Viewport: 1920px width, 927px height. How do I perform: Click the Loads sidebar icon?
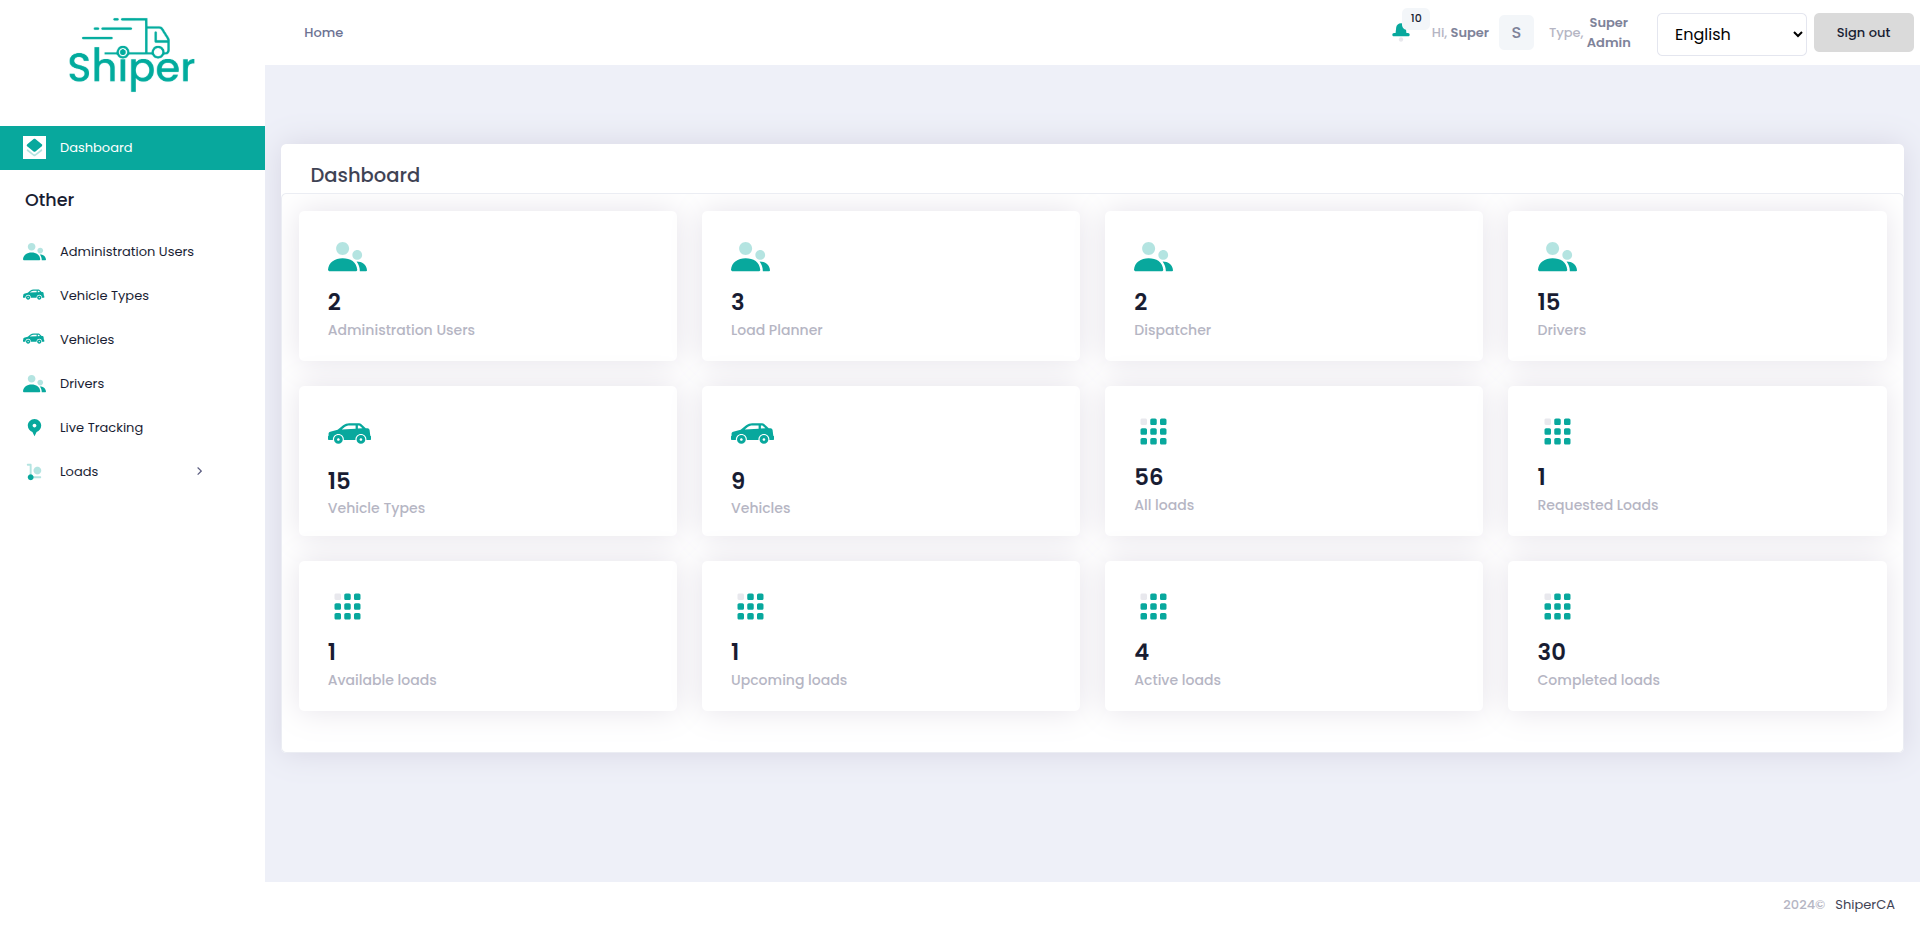pyautogui.click(x=34, y=471)
